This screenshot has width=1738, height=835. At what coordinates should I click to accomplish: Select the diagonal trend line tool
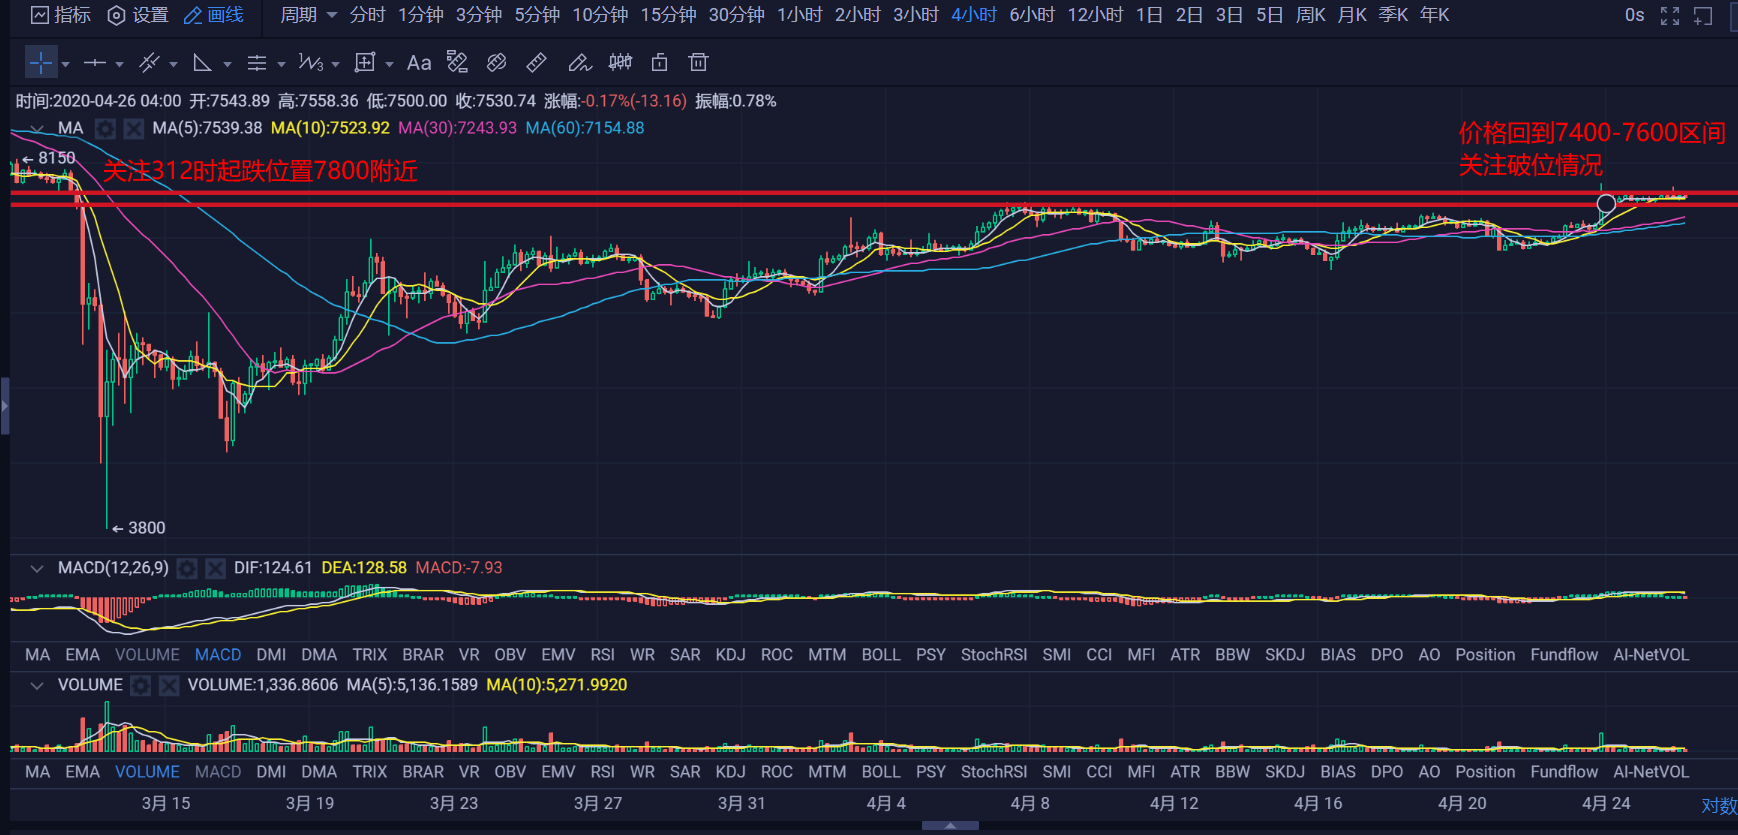(149, 63)
